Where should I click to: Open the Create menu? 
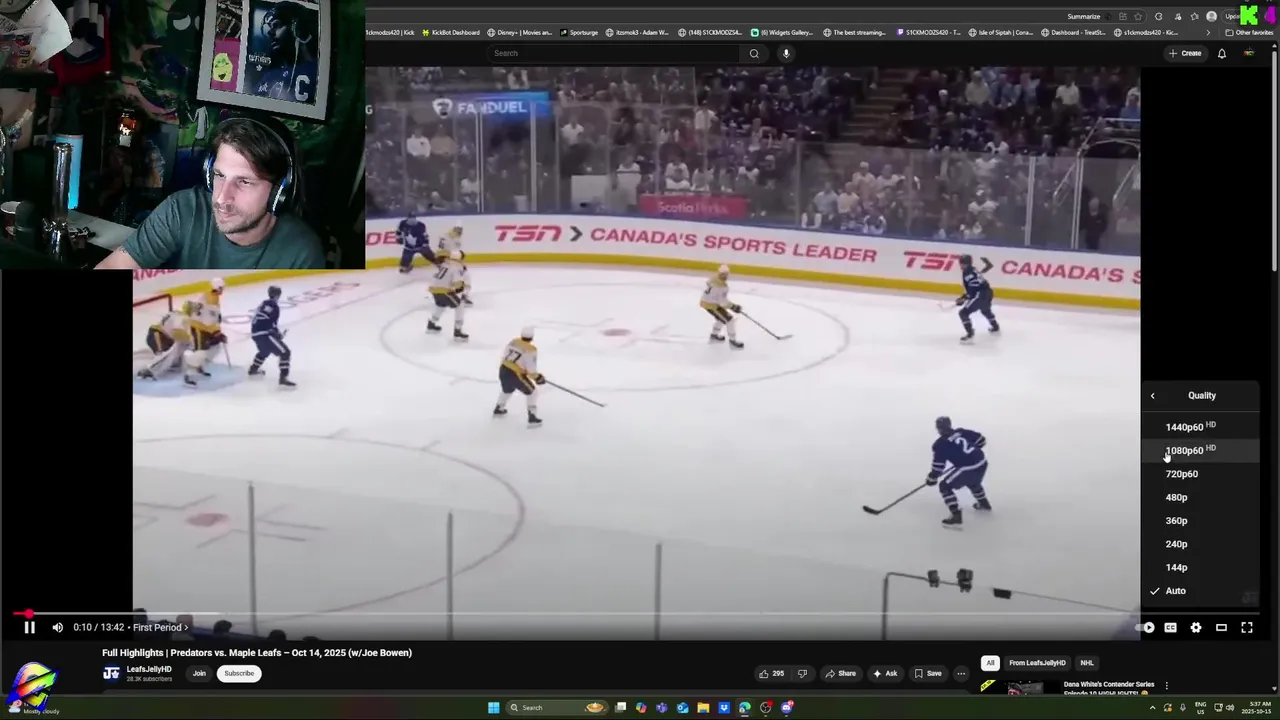1185,53
